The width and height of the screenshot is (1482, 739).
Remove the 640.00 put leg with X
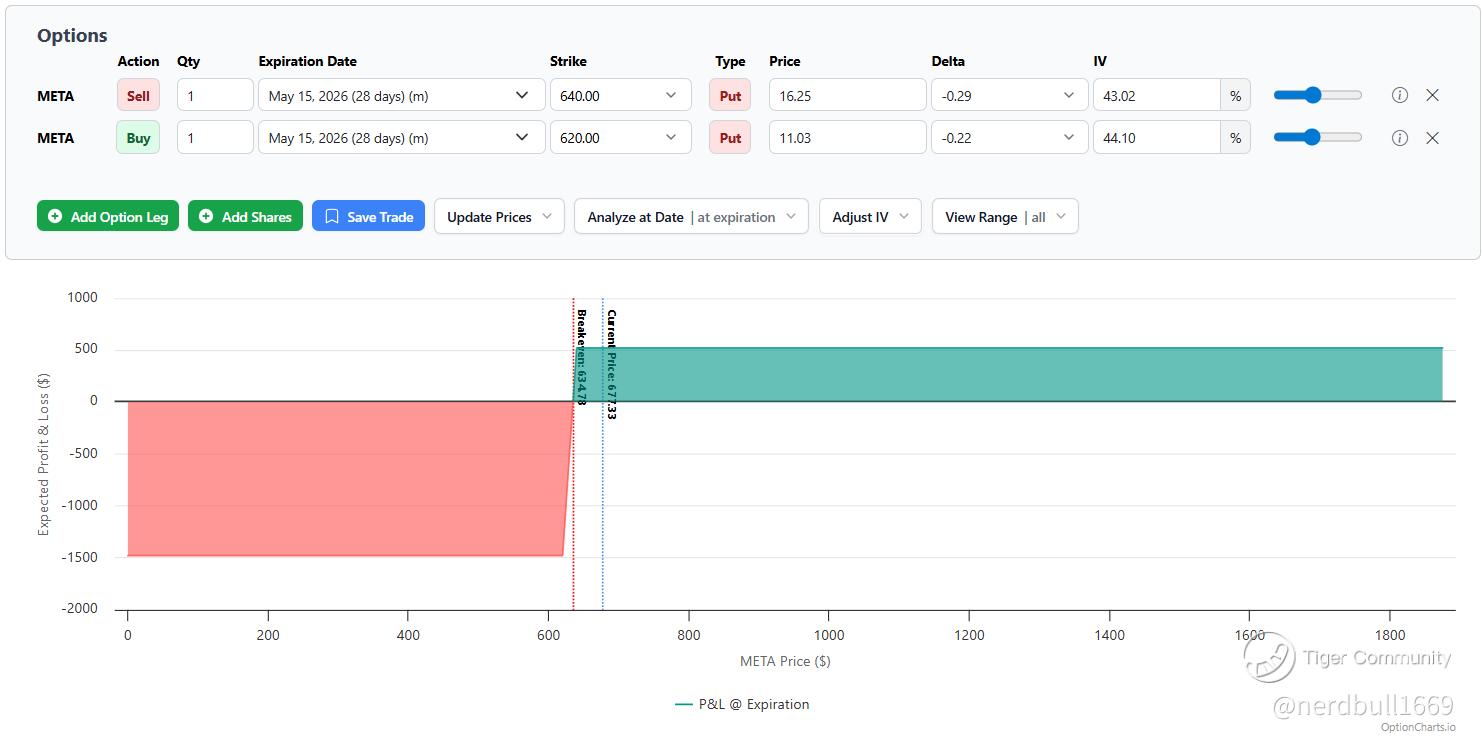[1432, 96]
